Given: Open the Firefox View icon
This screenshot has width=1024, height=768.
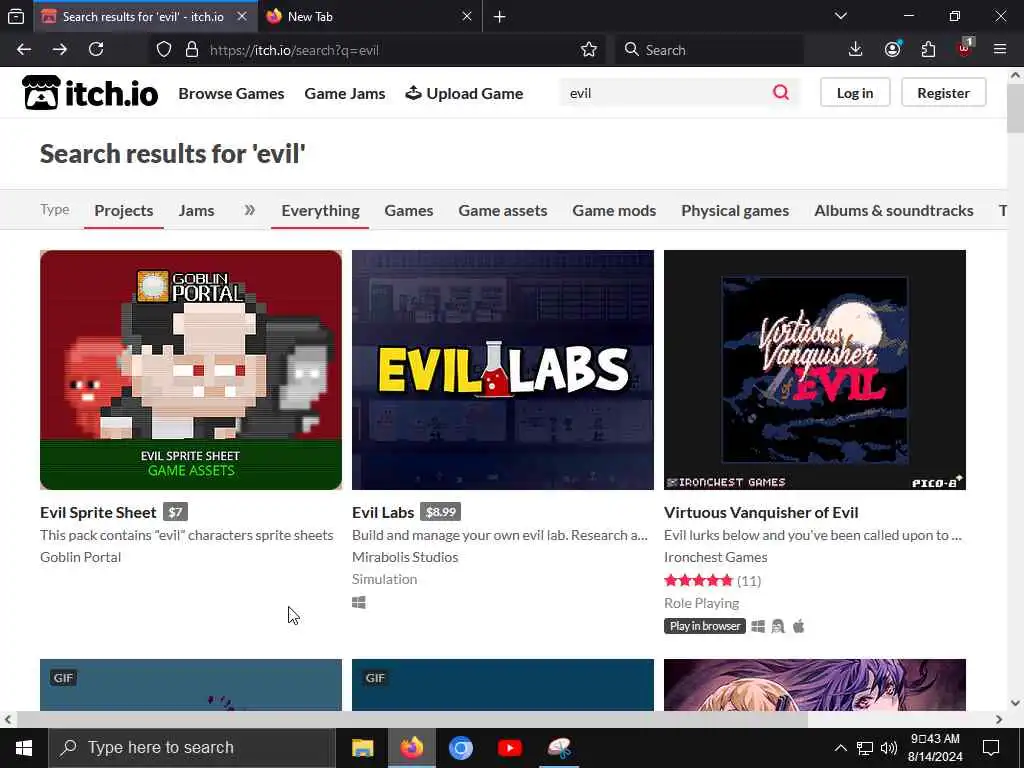Looking at the screenshot, I should pos(16,16).
